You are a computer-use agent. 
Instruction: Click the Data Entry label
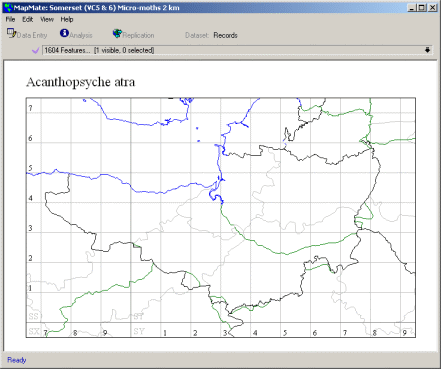click(x=32, y=35)
